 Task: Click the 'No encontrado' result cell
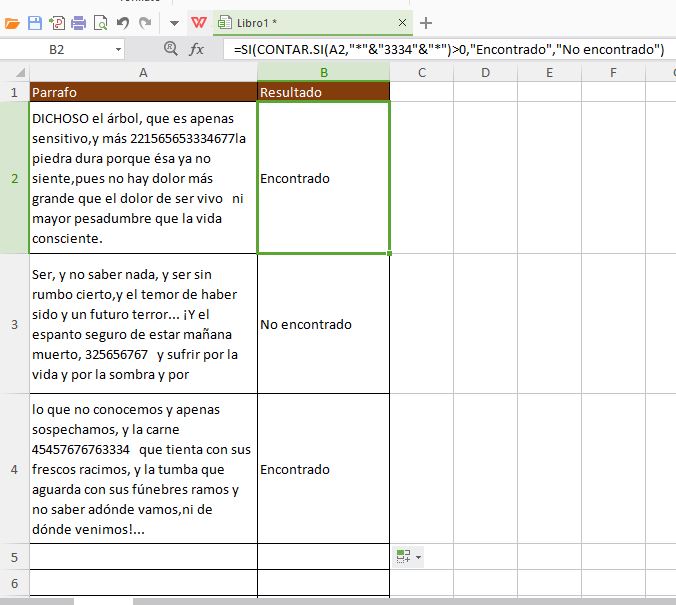[323, 324]
